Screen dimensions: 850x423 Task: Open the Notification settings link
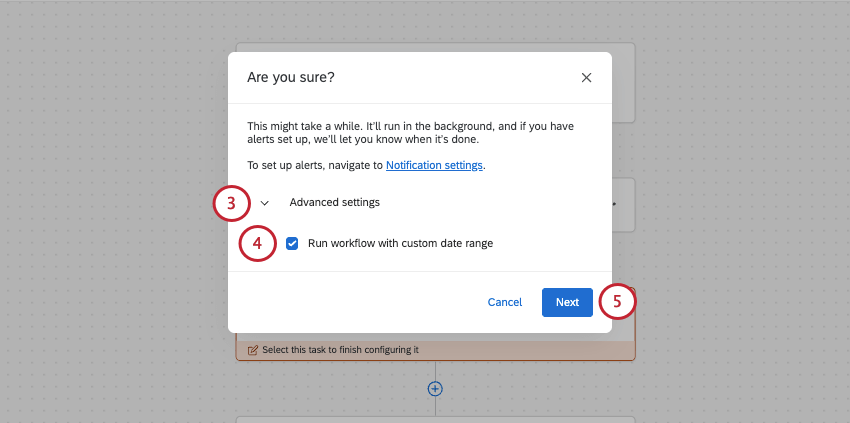pos(434,165)
